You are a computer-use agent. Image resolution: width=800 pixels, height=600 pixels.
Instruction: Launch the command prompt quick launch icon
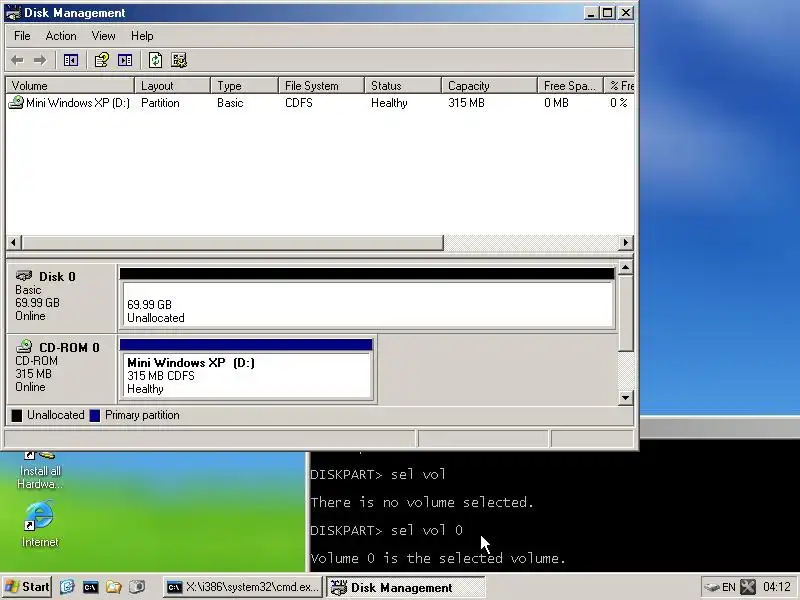(x=90, y=587)
